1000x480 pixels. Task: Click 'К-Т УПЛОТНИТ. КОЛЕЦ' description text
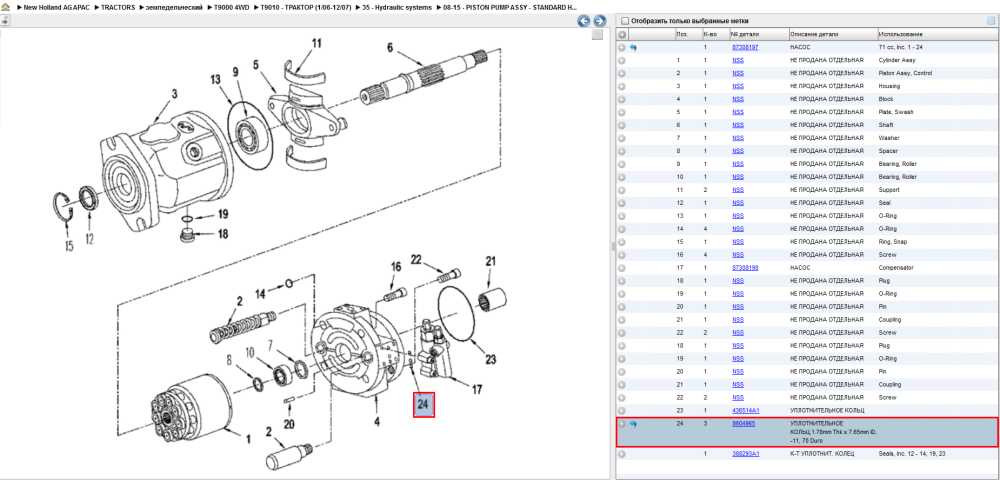823,454
